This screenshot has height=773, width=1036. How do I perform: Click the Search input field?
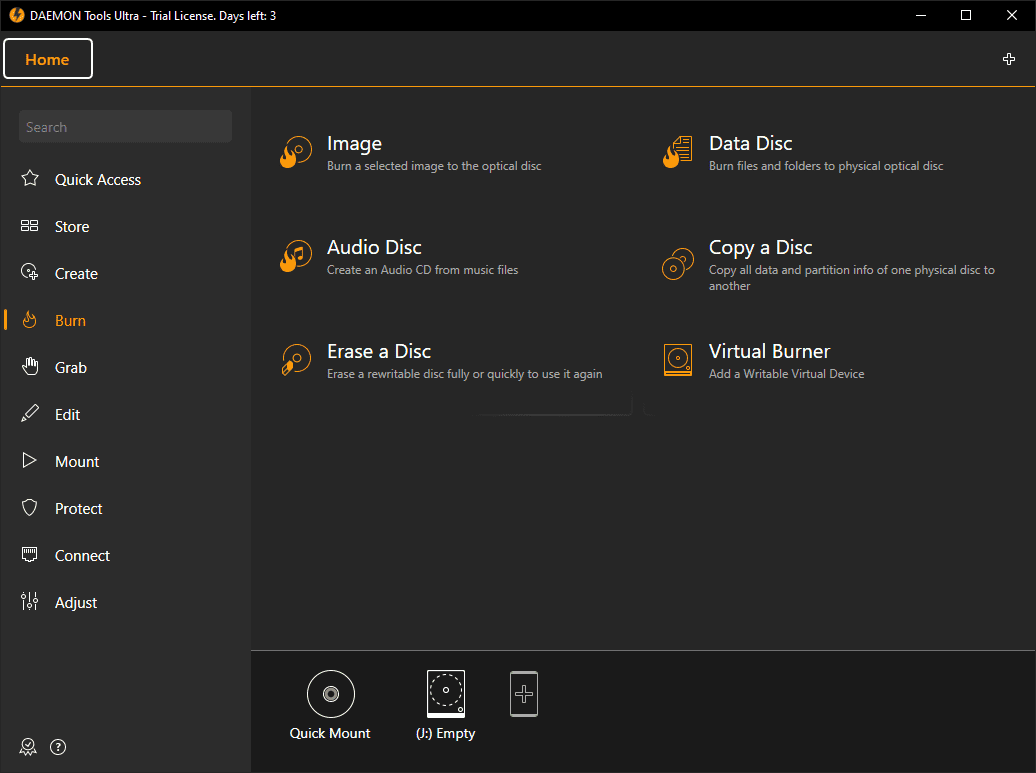coord(125,127)
